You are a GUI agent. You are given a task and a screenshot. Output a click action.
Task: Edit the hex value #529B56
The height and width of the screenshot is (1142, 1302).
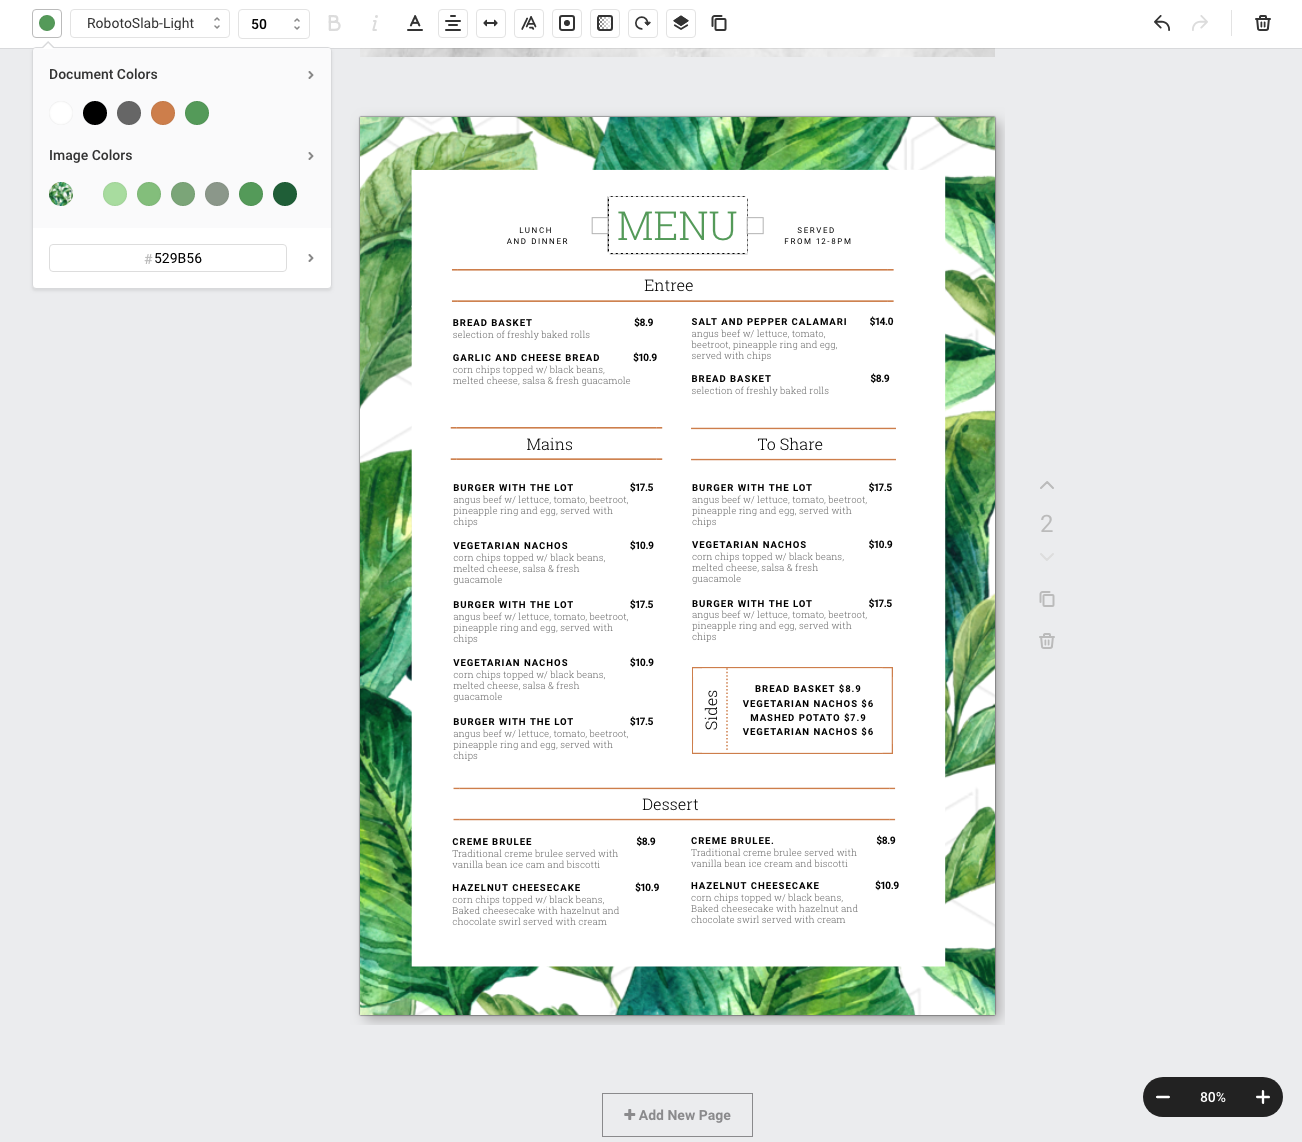[167, 258]
